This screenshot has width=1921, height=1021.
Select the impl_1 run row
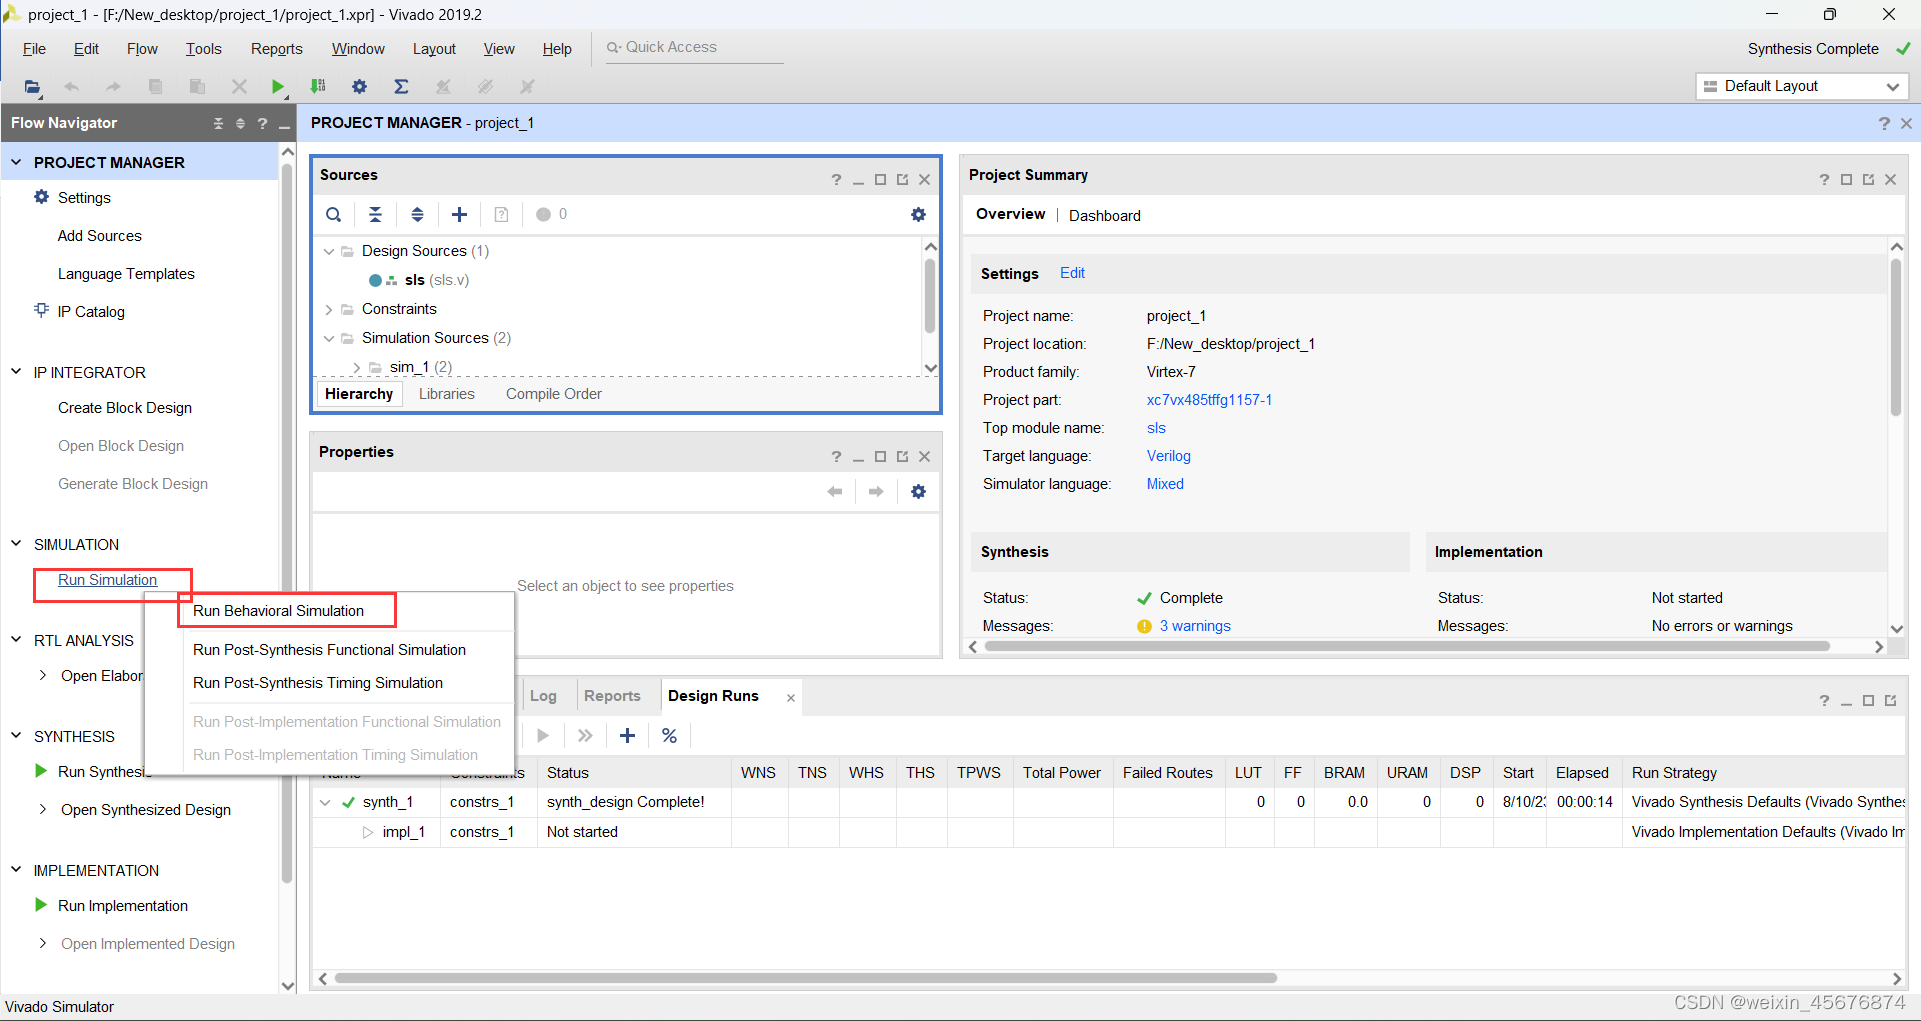click(x=1107, y=832)
